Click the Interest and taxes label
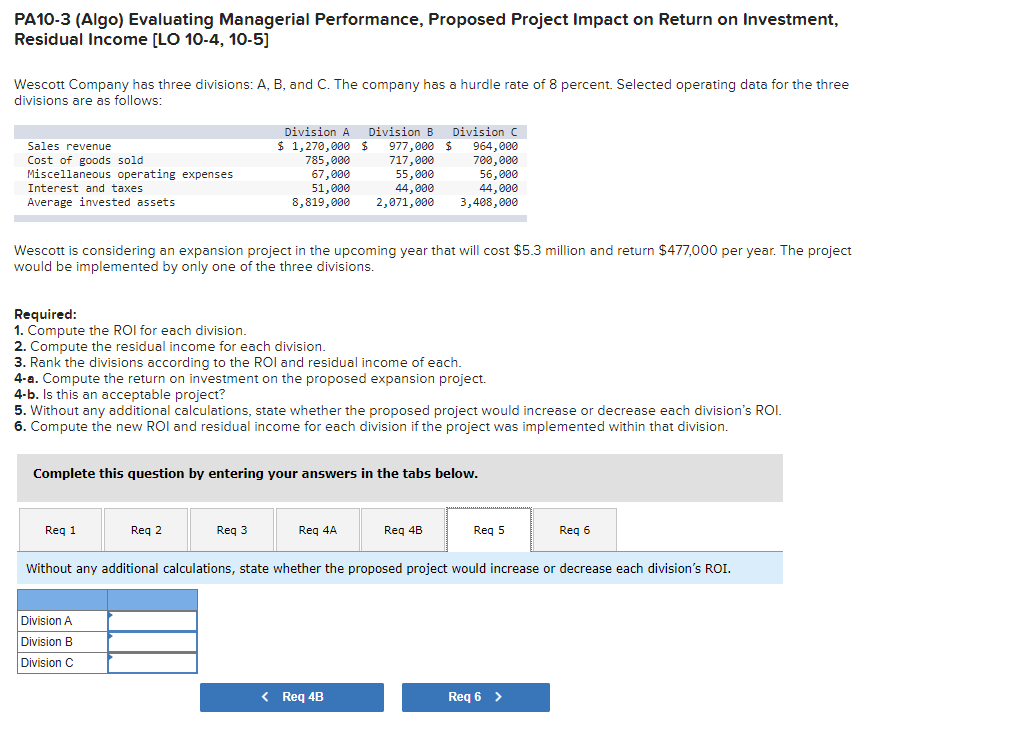Screen dimensions: 1031x741 85,188
